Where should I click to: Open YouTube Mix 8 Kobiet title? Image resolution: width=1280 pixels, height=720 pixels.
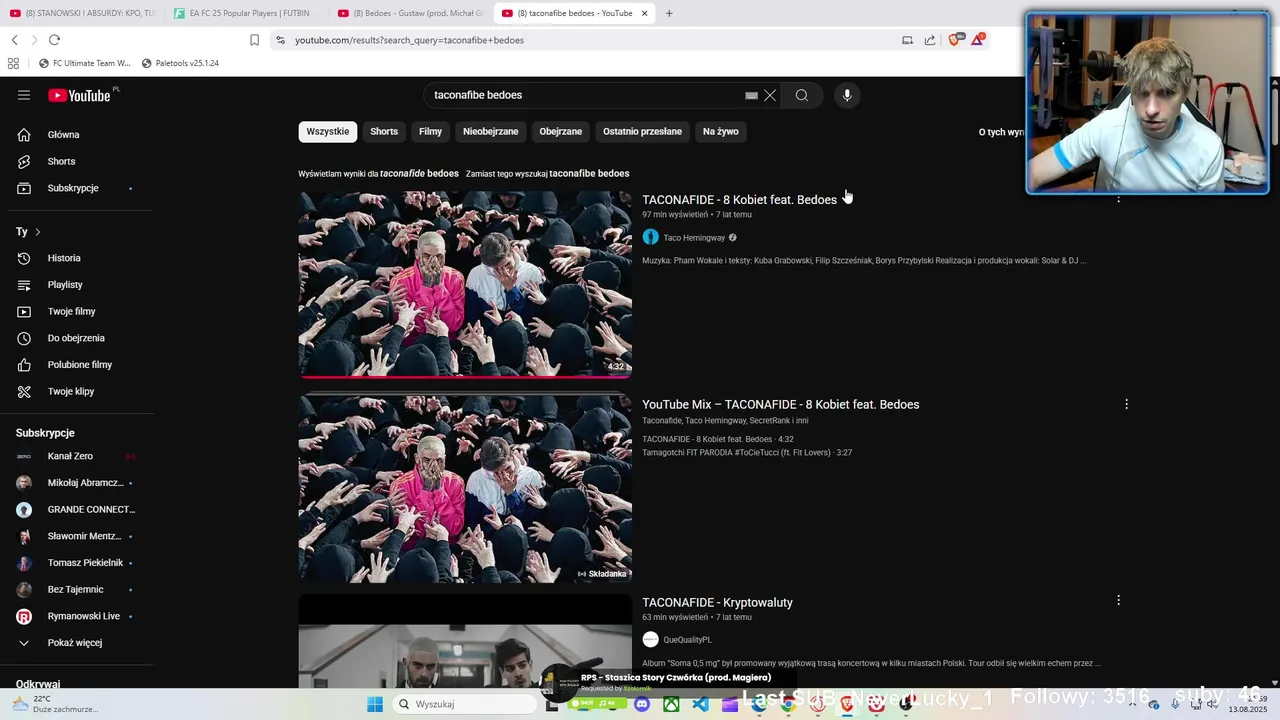pos(780,405)
